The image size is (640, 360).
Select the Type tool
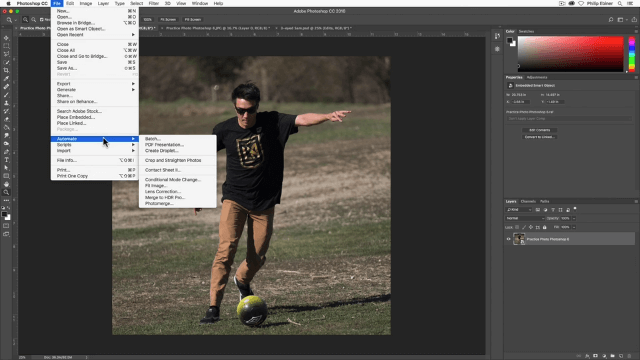tap(6, 160)
